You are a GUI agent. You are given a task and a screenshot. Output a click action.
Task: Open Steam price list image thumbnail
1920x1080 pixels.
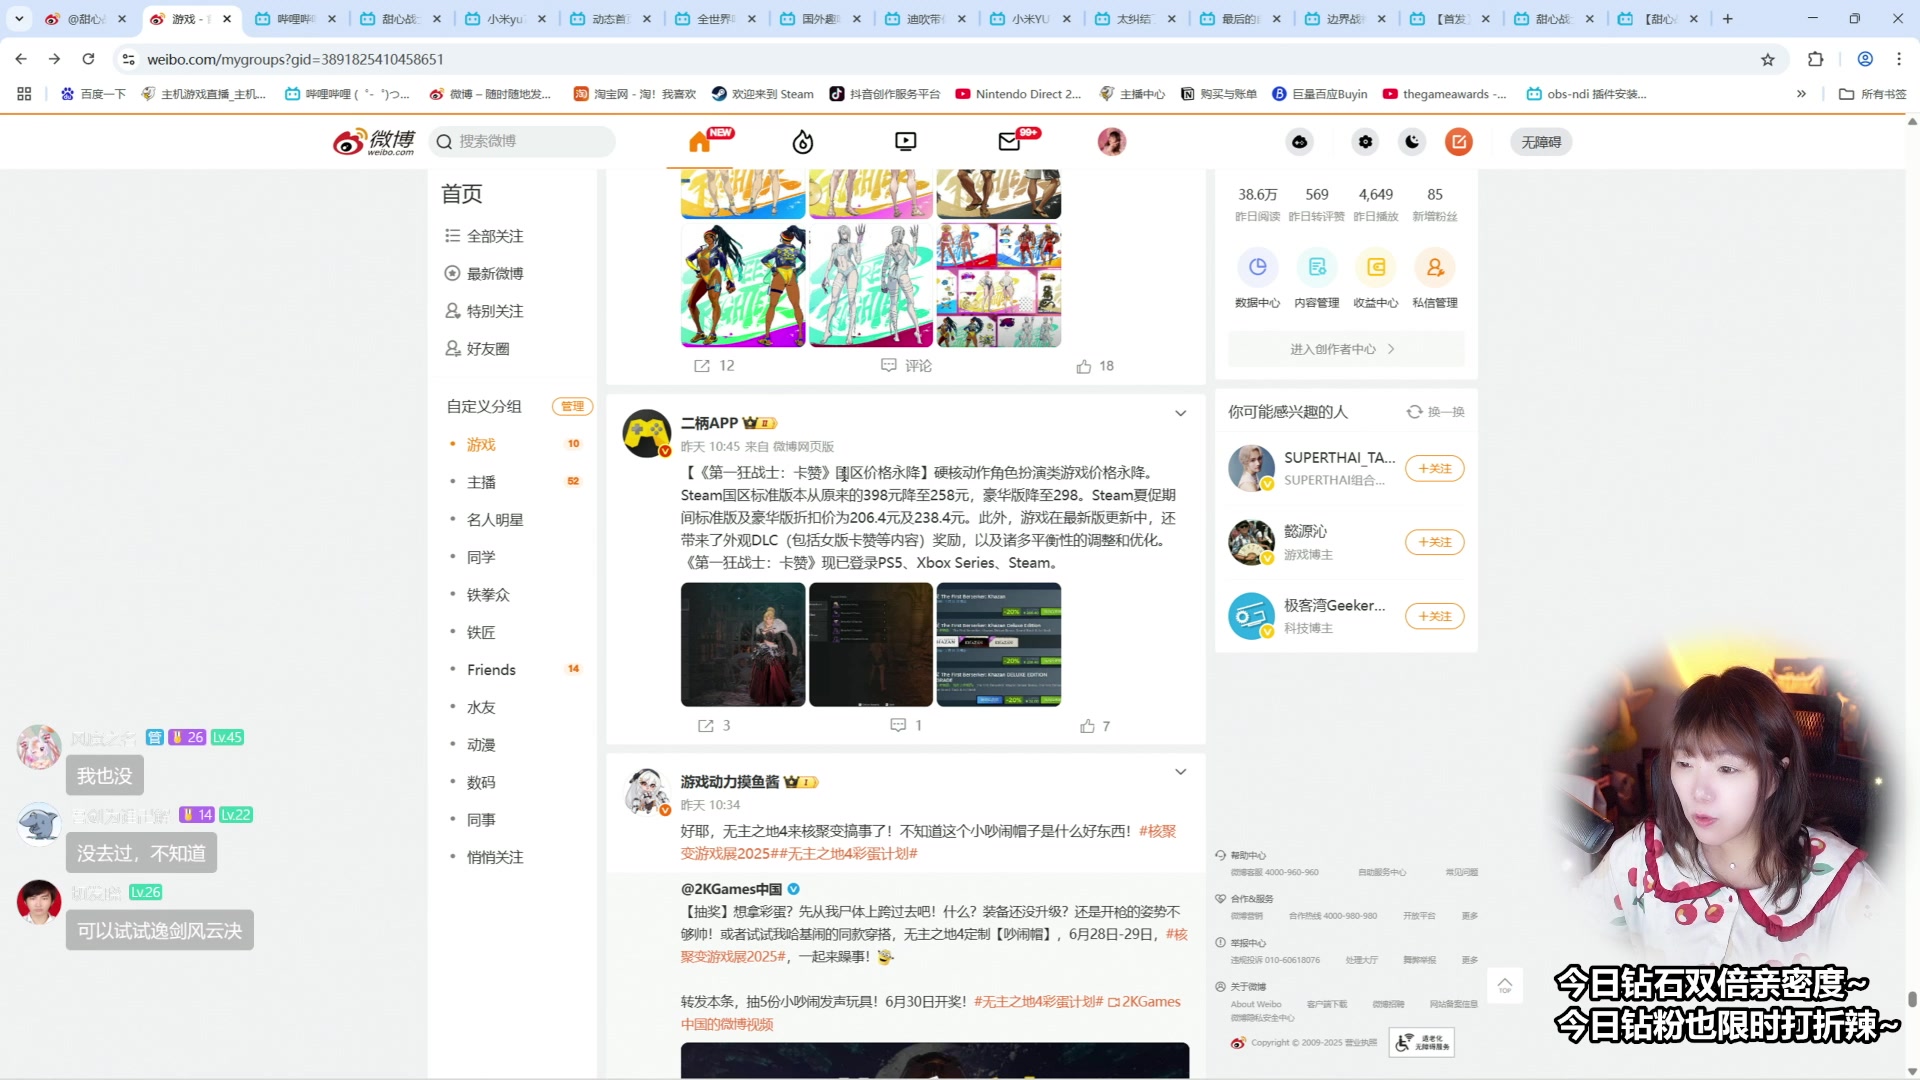click(999, 645)
